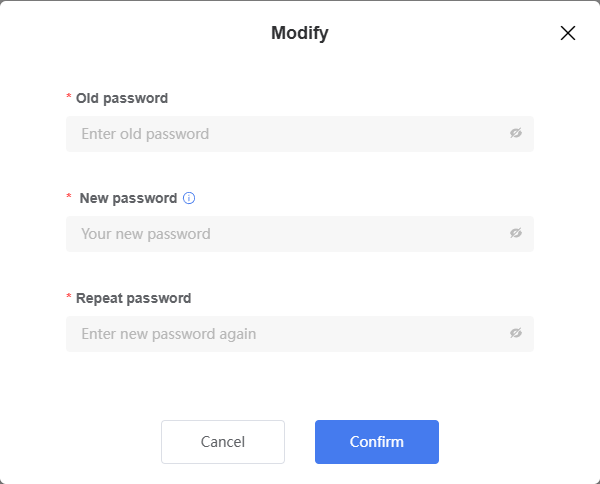
Task: Click the red asterisk beside Repeat password
Action: pyautogui.click(x=69, y=296)
